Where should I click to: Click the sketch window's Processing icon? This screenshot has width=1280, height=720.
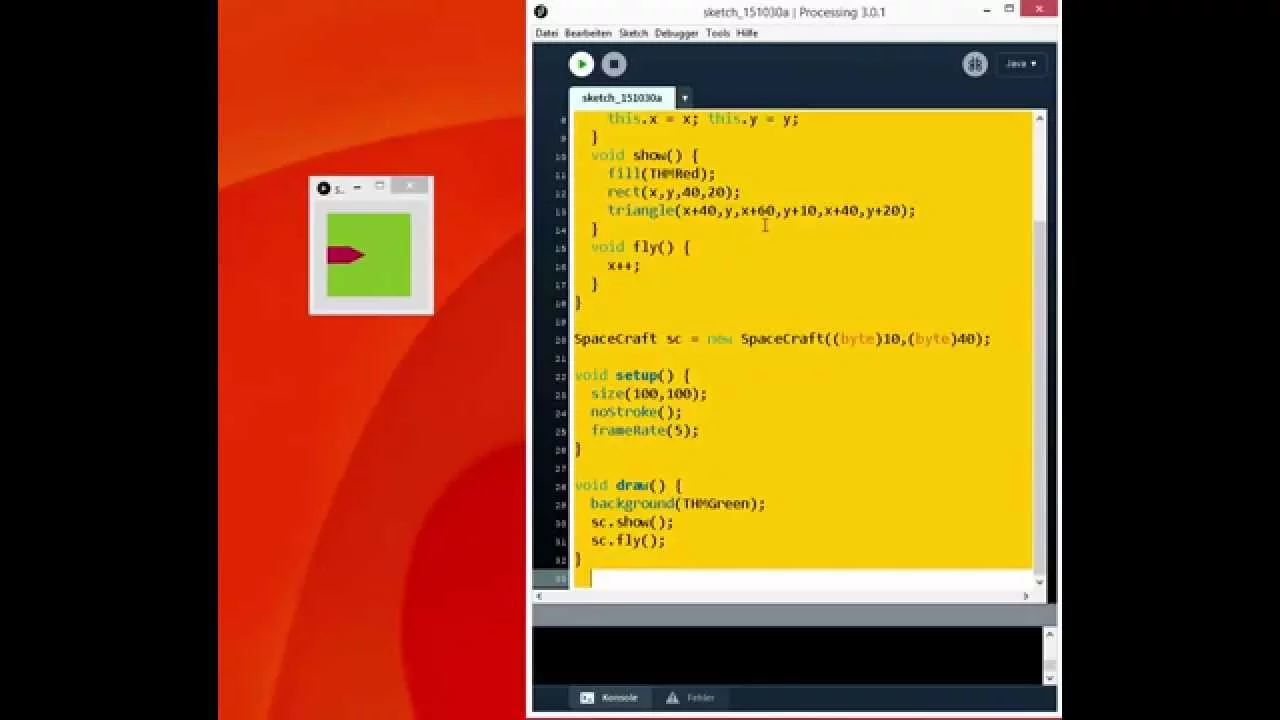[323, 188]
